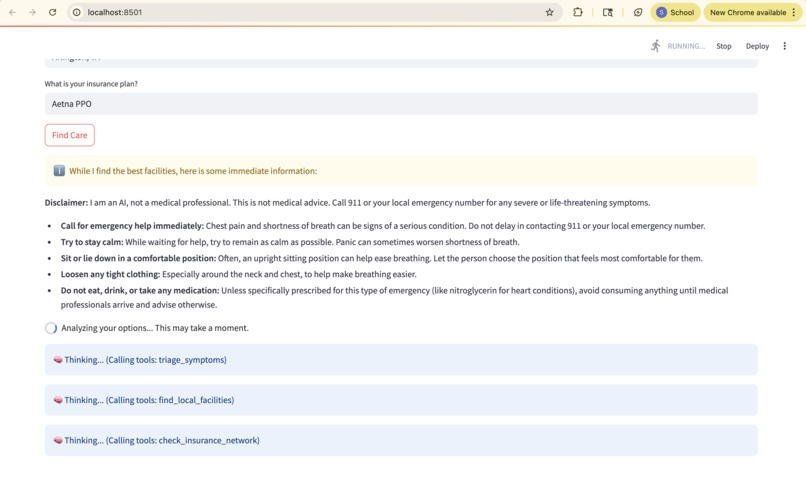Click 'Call for emergency help immediately:' bullet

click(132, 226)
